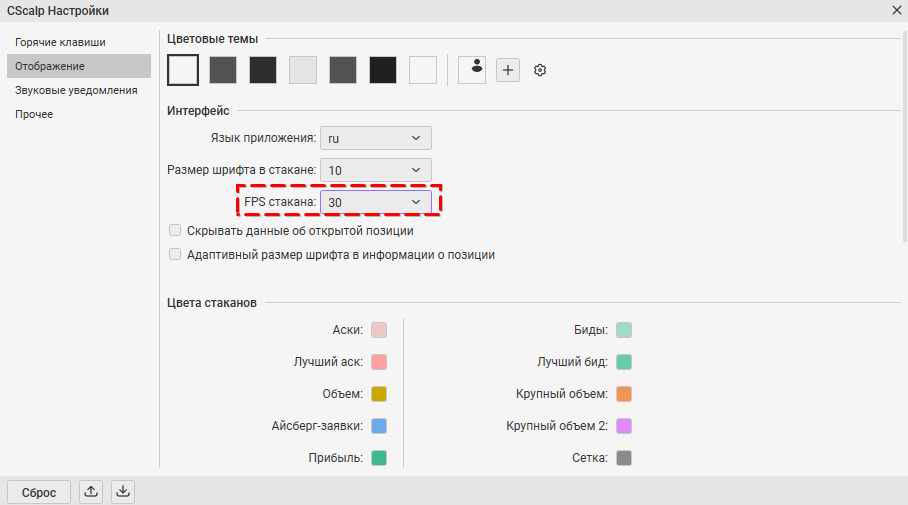Go to the "Горячие клавиши" section
The image size is (908, 505).
60,42
